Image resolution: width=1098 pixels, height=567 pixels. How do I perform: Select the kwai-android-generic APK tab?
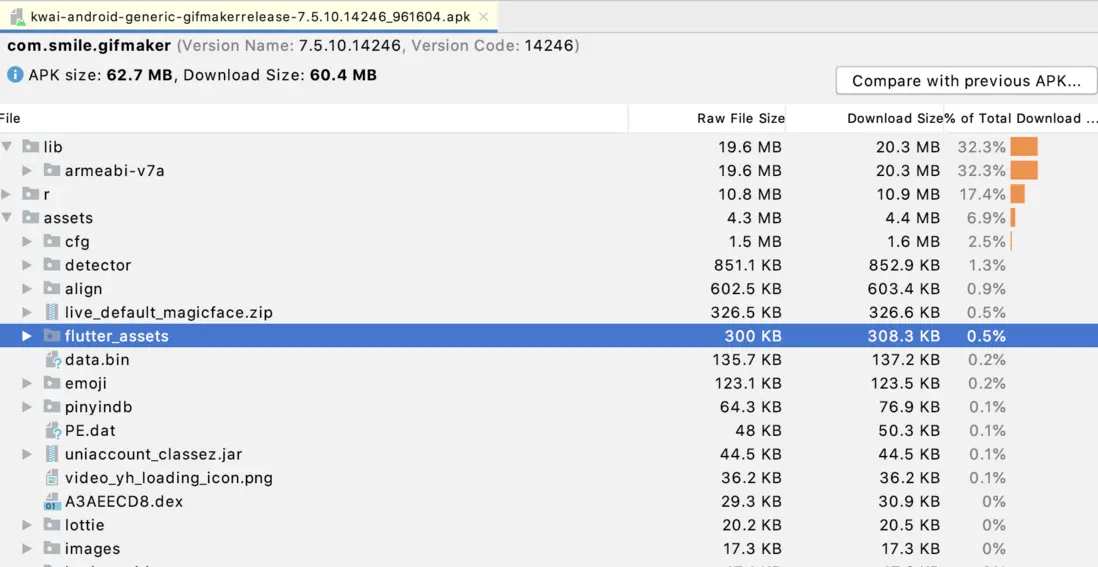point(249,17)
